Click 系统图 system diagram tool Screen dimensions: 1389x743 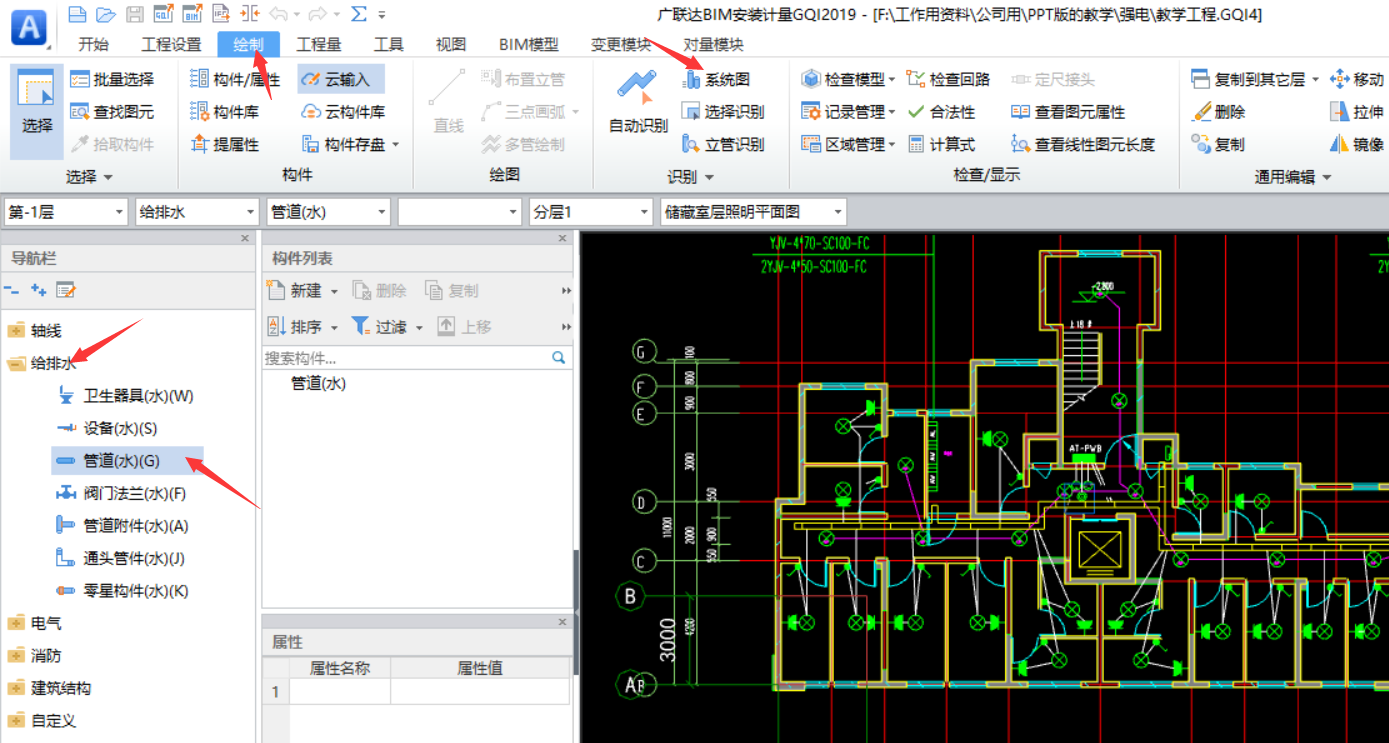click(716, 79)
